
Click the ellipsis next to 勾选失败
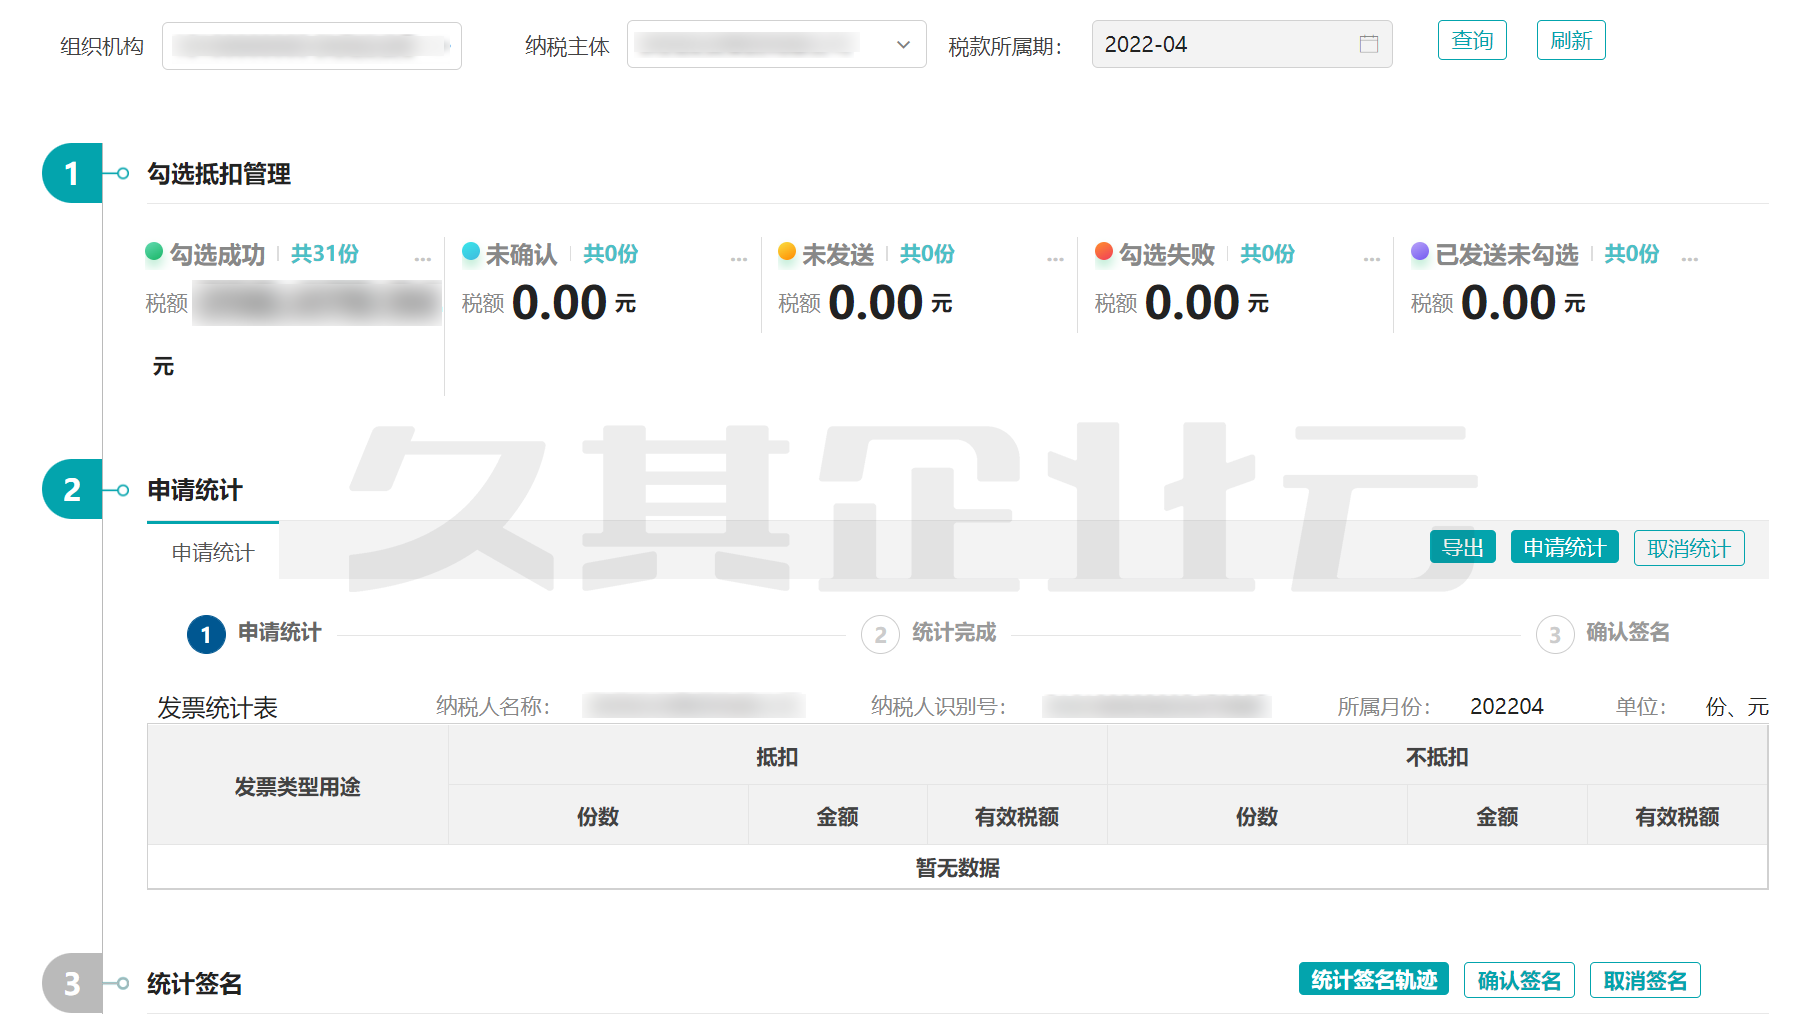click(1372, 258)
